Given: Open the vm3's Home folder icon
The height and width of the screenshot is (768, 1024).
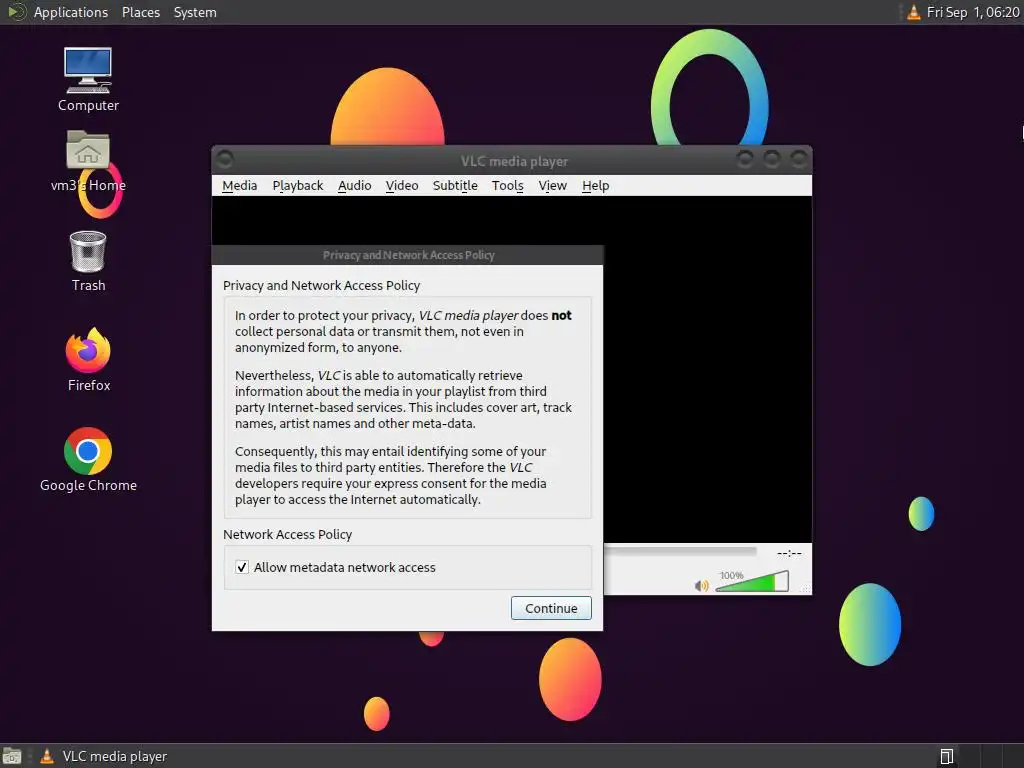Looking at the screenshot, I should tap(88, 160).
